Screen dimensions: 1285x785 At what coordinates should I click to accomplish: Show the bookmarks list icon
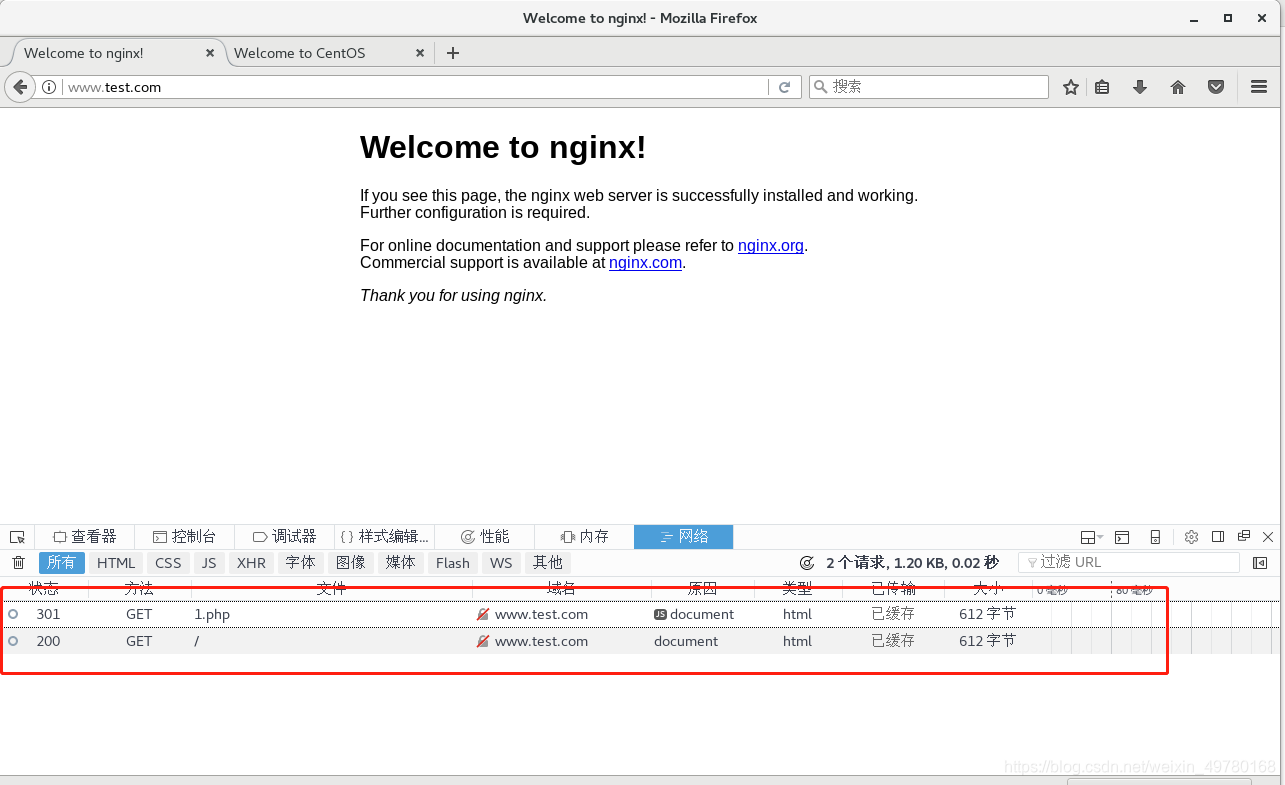click(1102, 87)
